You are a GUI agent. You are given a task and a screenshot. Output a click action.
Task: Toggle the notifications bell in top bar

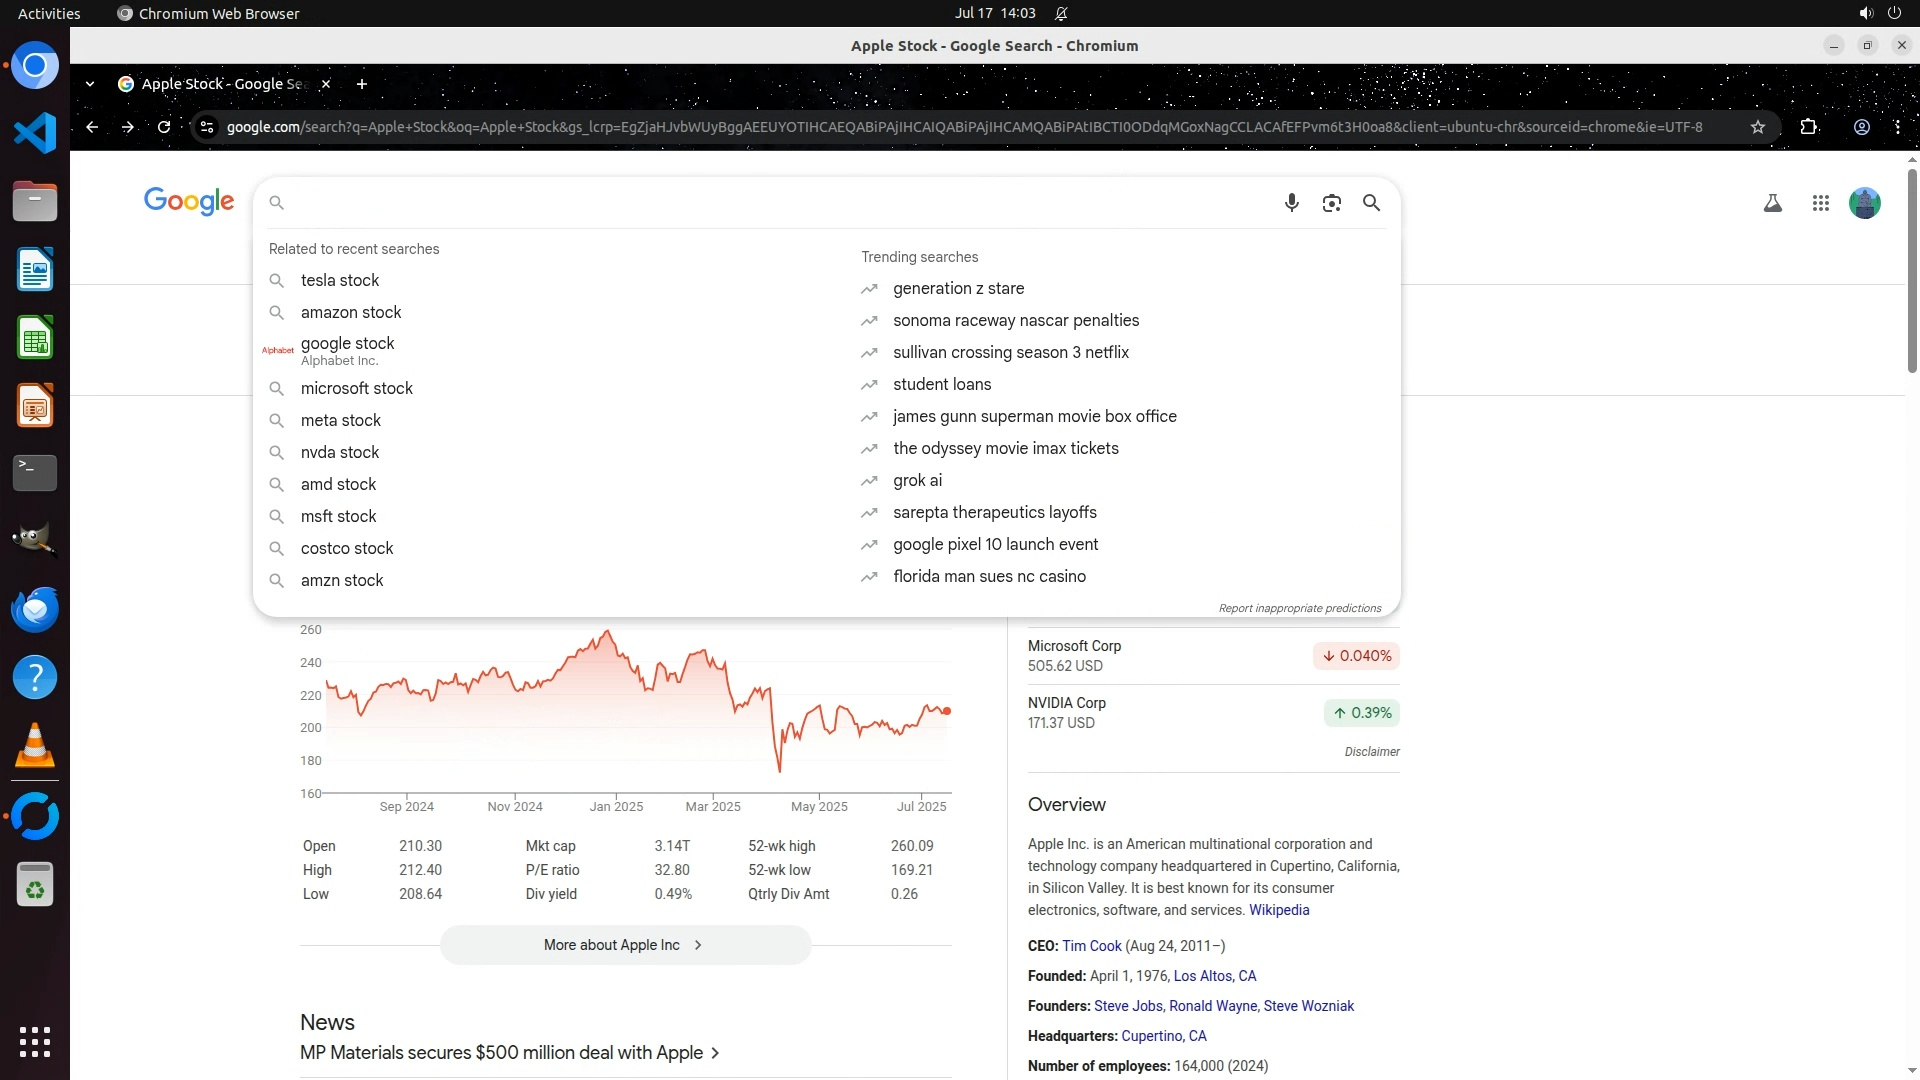coord(1061,14)
